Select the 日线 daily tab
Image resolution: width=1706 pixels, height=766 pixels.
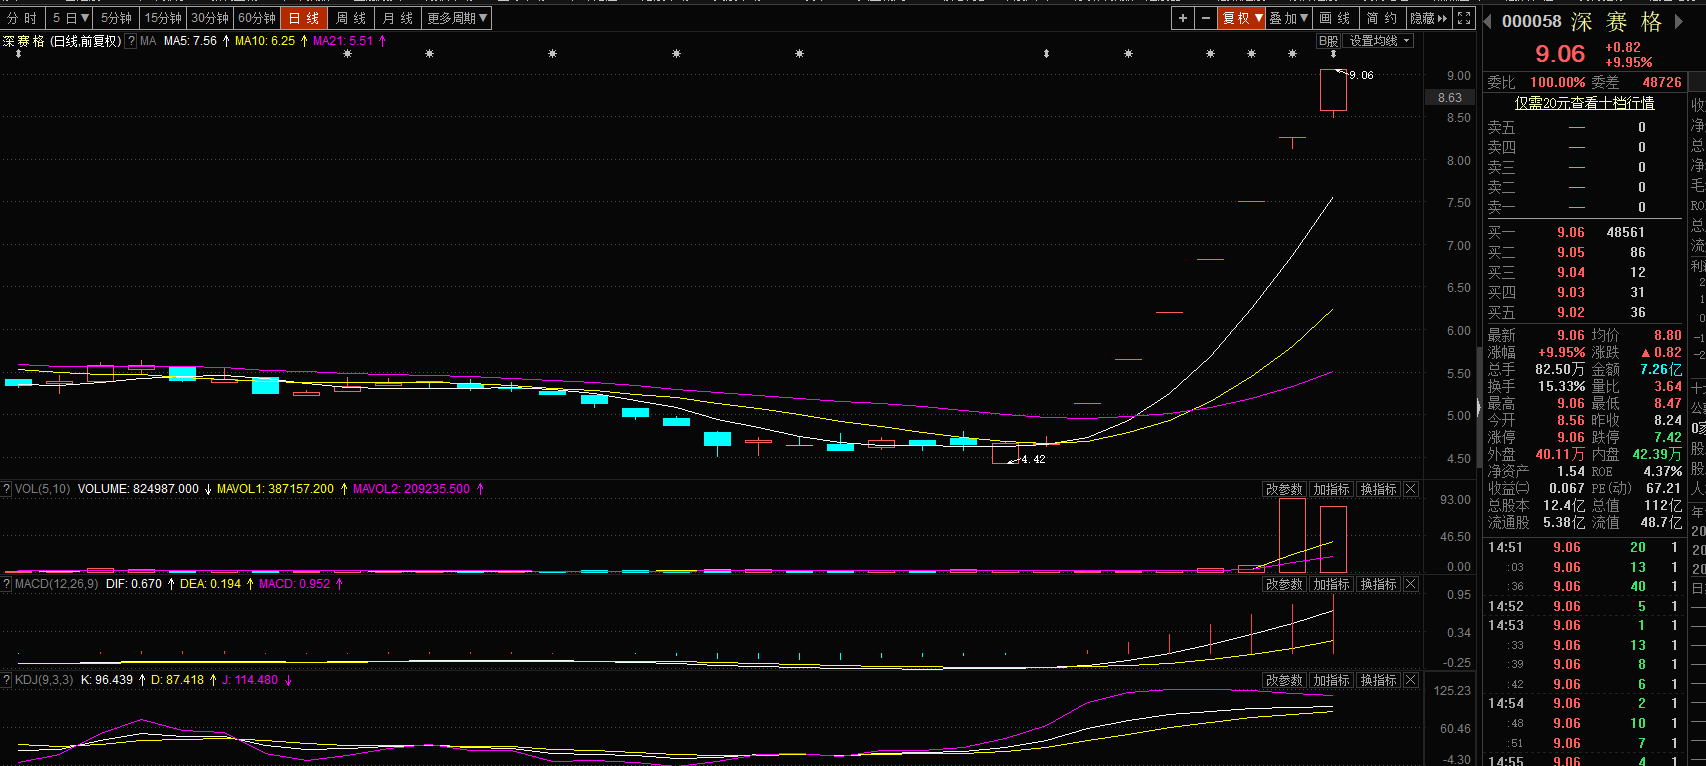point(304,18)
